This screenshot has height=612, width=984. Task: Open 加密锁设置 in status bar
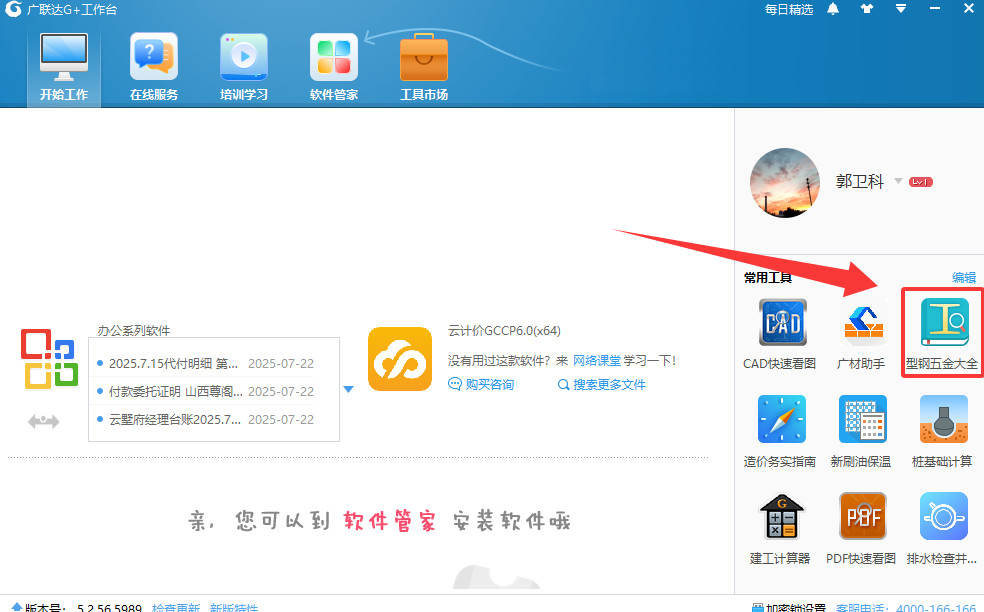[x=789, y=608]
